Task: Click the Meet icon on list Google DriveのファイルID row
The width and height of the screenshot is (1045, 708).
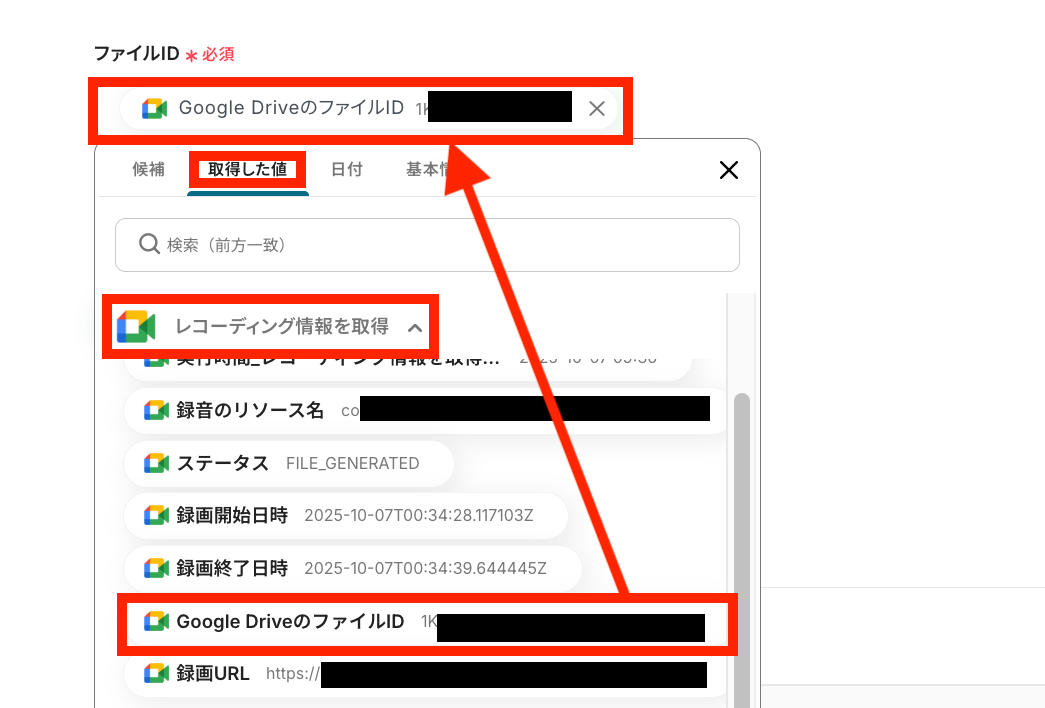Action: tap(156, 622)
